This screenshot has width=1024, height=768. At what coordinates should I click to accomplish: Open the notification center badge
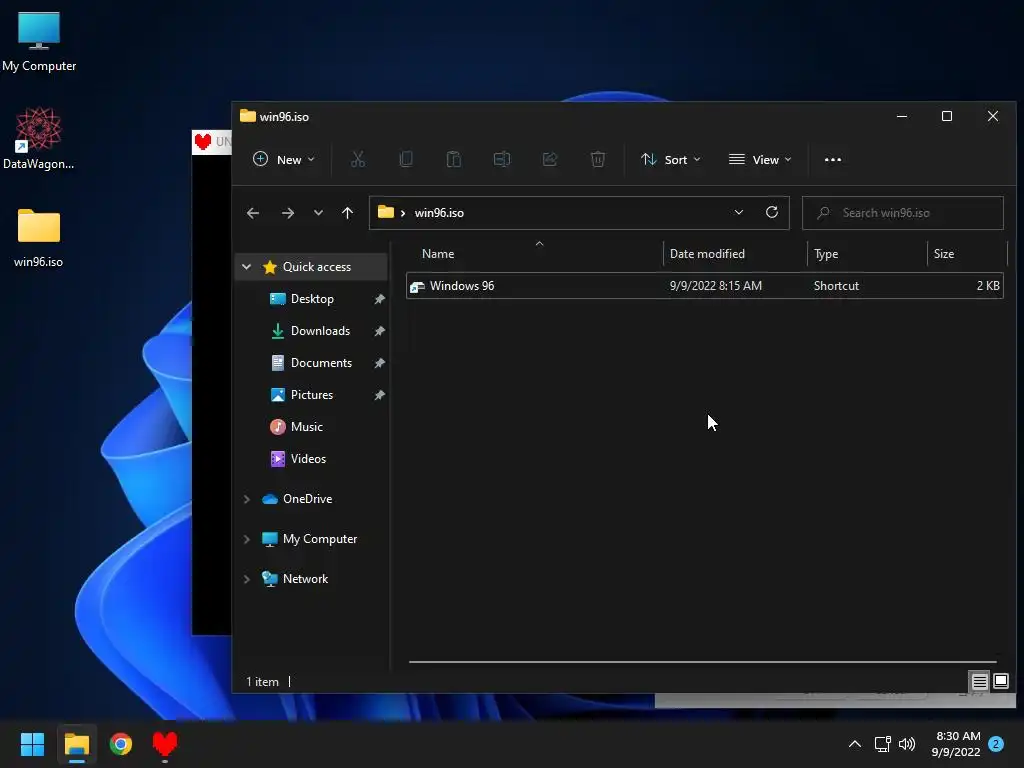click(x=996, y=744)
